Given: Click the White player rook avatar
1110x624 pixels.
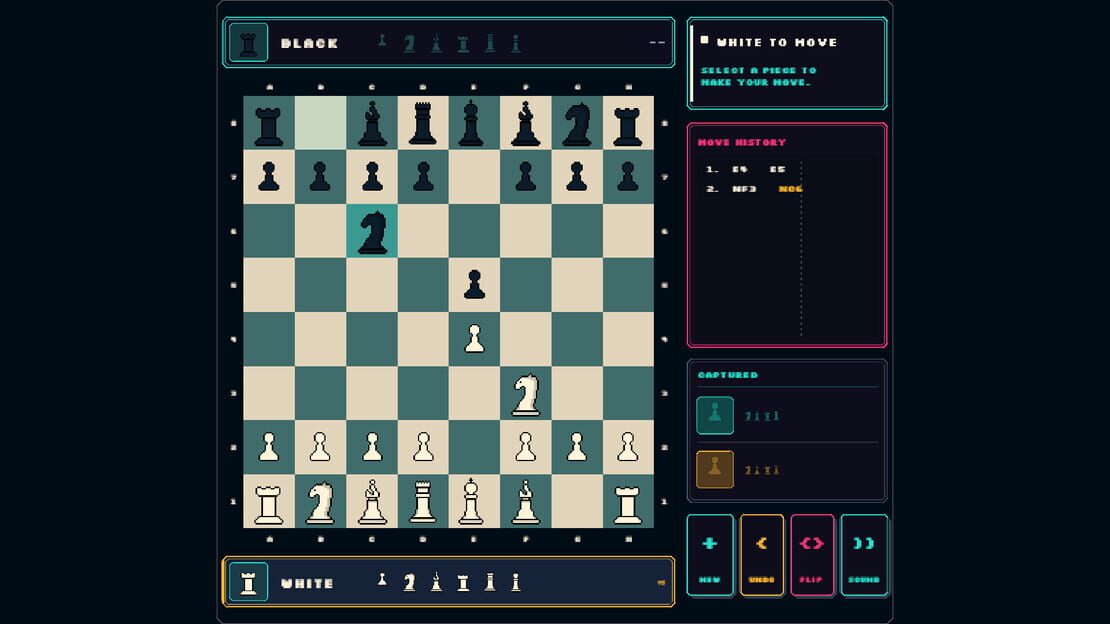Looking at the screenshot, I should pyautogui.click(x=248, y=582).
